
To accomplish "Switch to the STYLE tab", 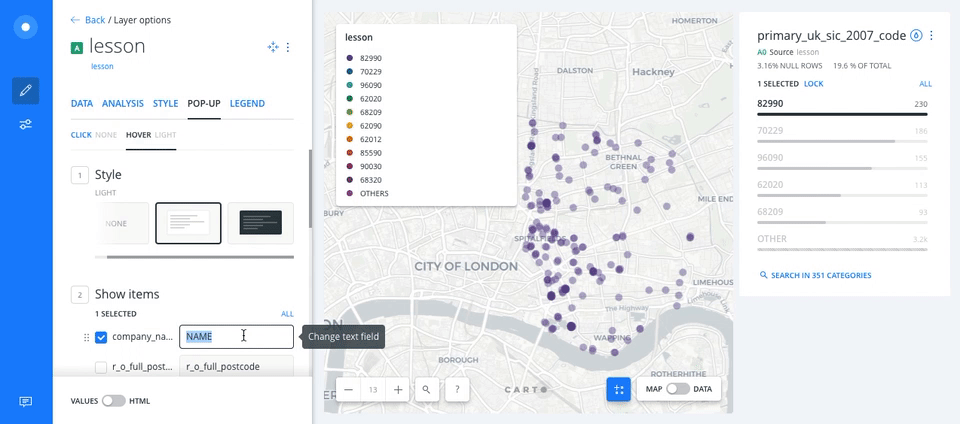I will click(165, 103).
